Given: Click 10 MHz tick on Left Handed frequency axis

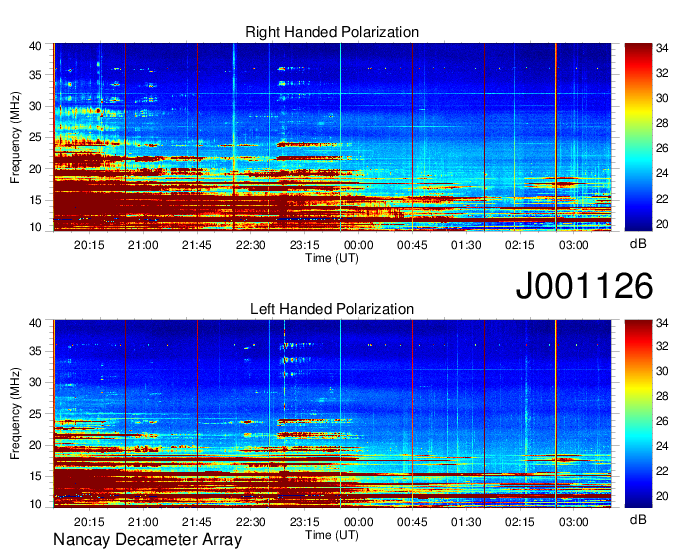Looking at the screenshot, I should pyautogui.click(x=35, y=504).
